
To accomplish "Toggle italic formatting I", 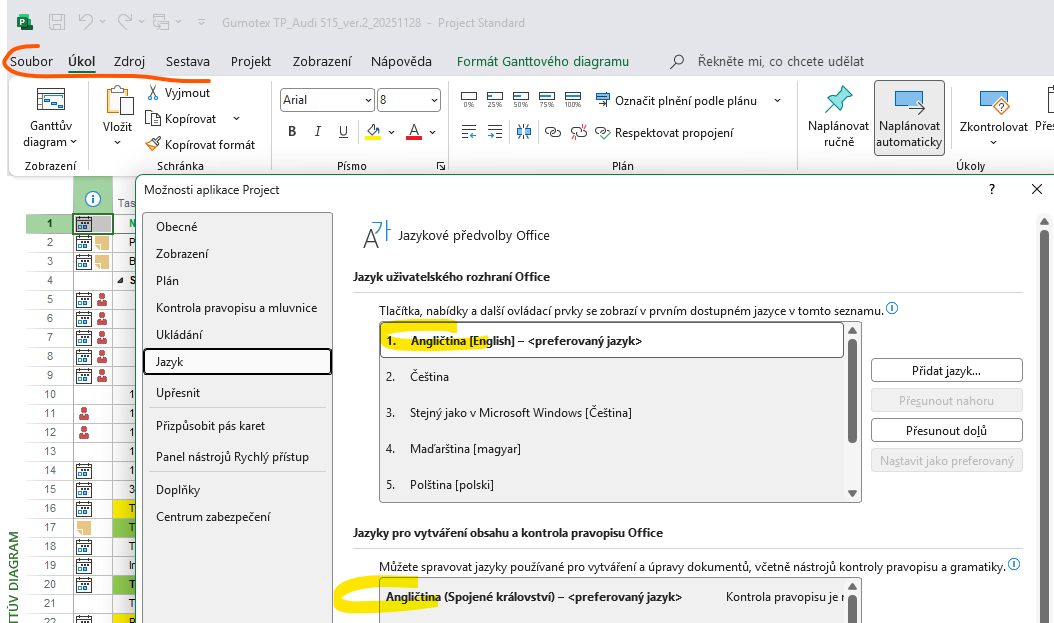I will [x=317, y=132].
